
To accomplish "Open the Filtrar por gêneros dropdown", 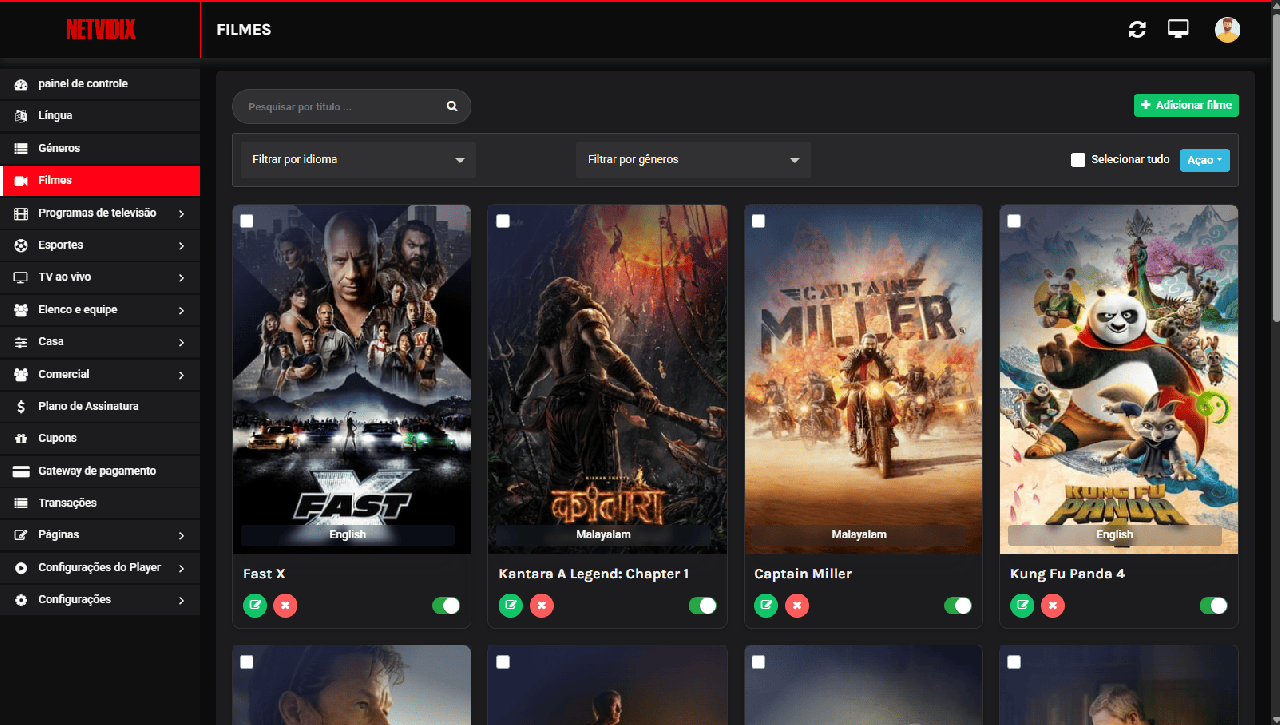I will [693, 159].
